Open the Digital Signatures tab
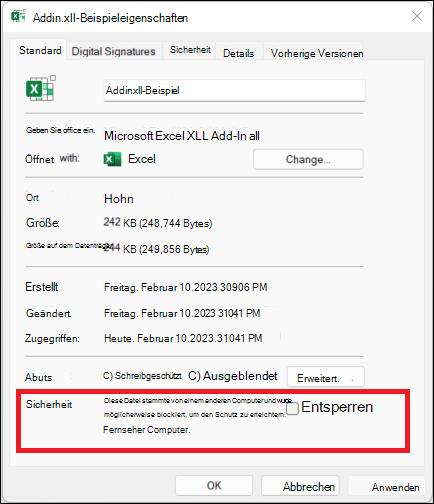This screenshot has width=434, height=504. (114, 51)
